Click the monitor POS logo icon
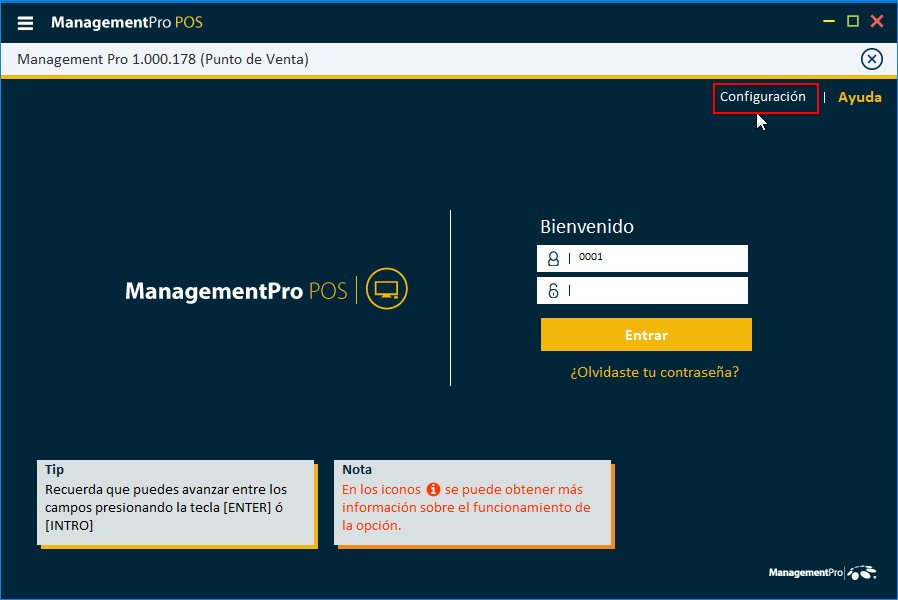Screen dimensions: 898x600 387,289
